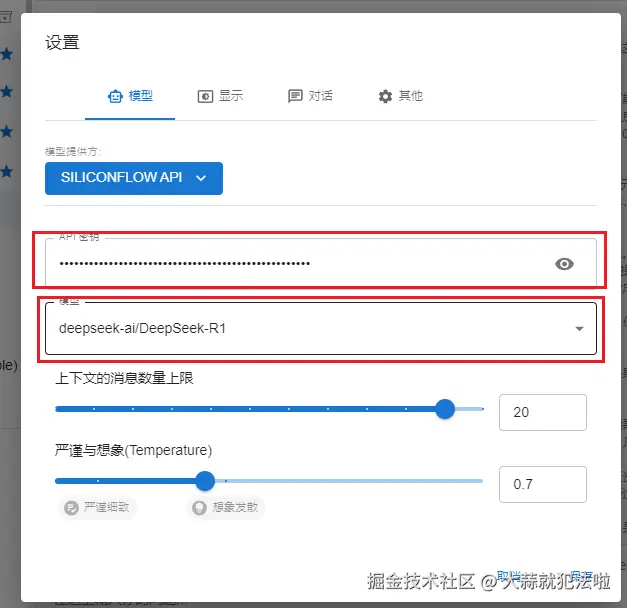
Task: Click the robot icon on 模型 tab
Action: coord(115,96)
